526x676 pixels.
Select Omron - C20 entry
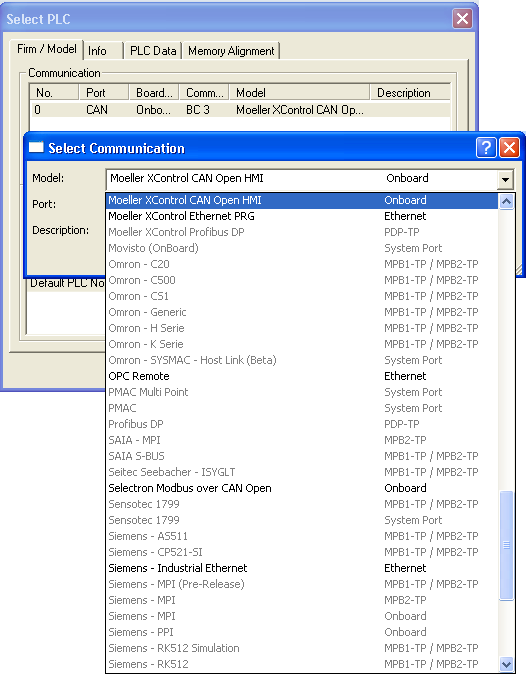pyautogui.click(x=302, y=264)
